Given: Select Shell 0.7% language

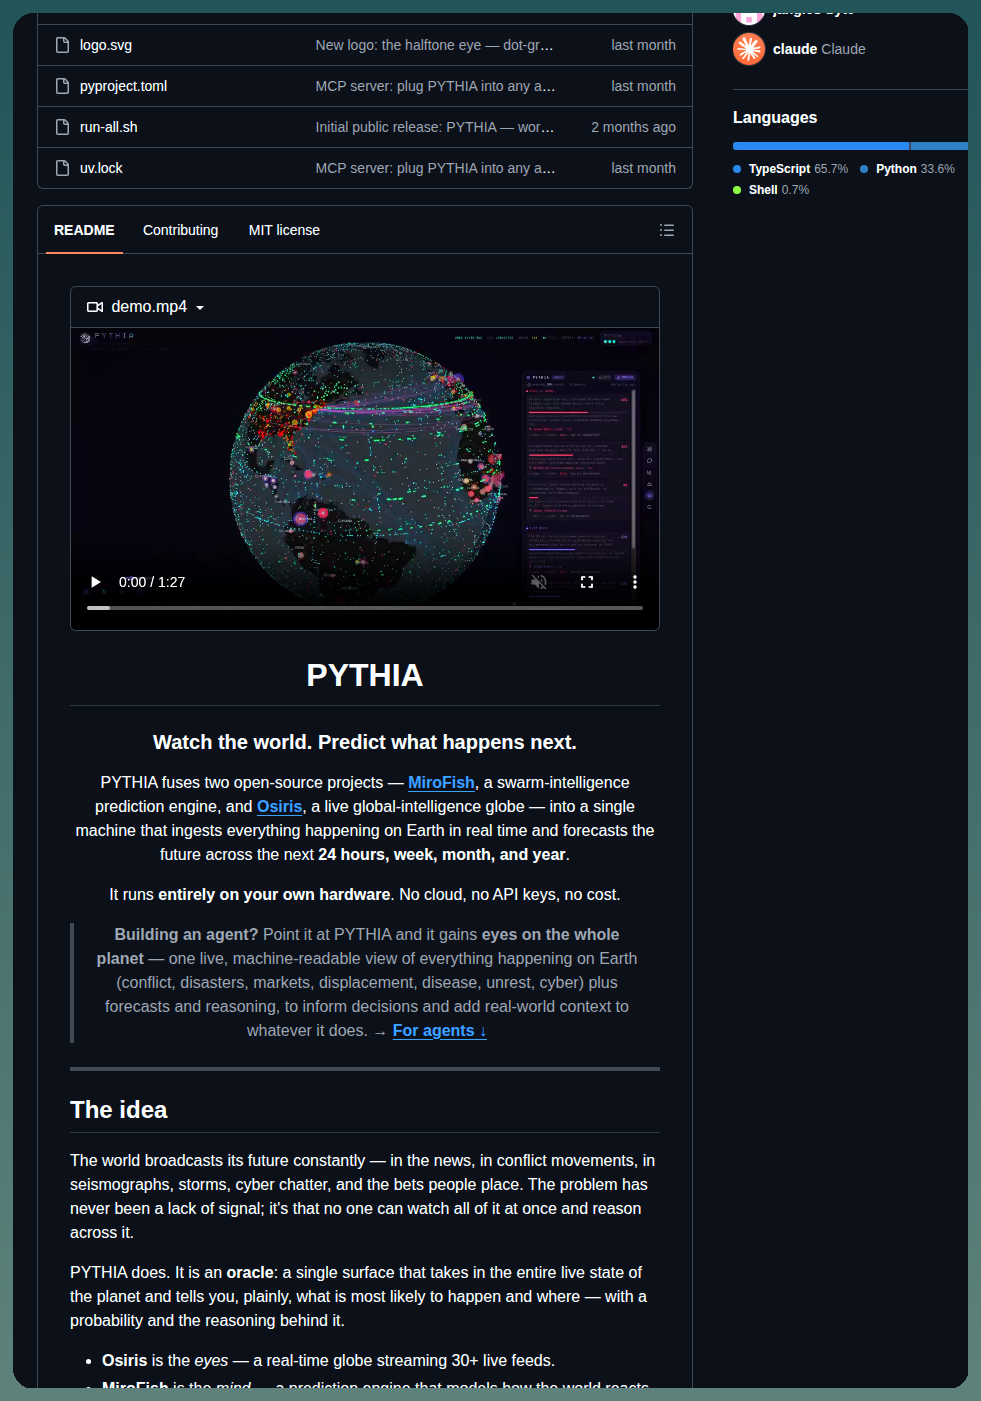Looking at the screenshot, I should pyautogui.click(x=771, y=190).
